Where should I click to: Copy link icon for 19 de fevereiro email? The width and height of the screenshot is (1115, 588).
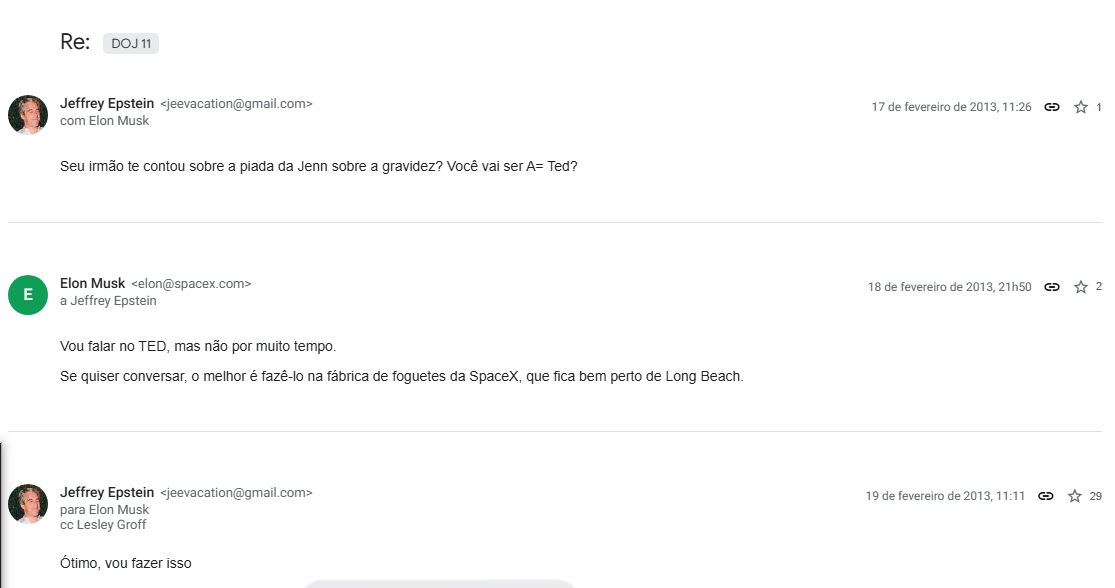1046,496
